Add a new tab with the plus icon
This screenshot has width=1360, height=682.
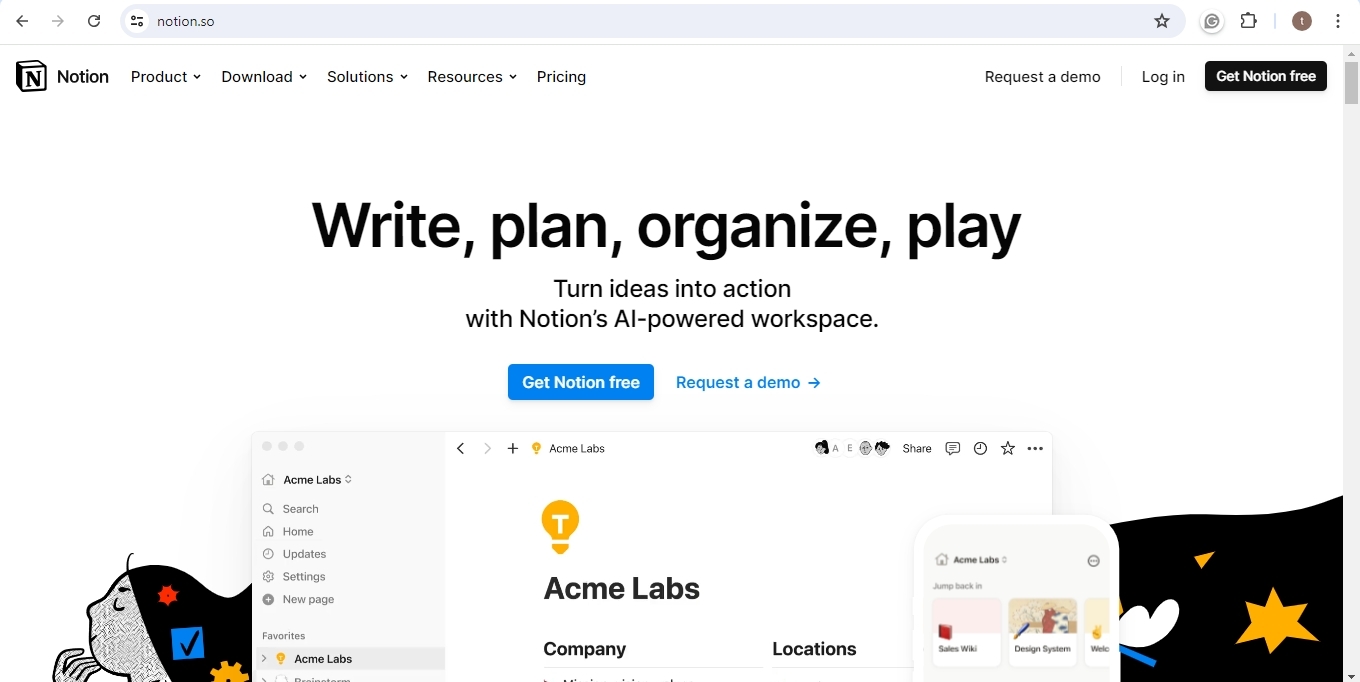point(513,448)
